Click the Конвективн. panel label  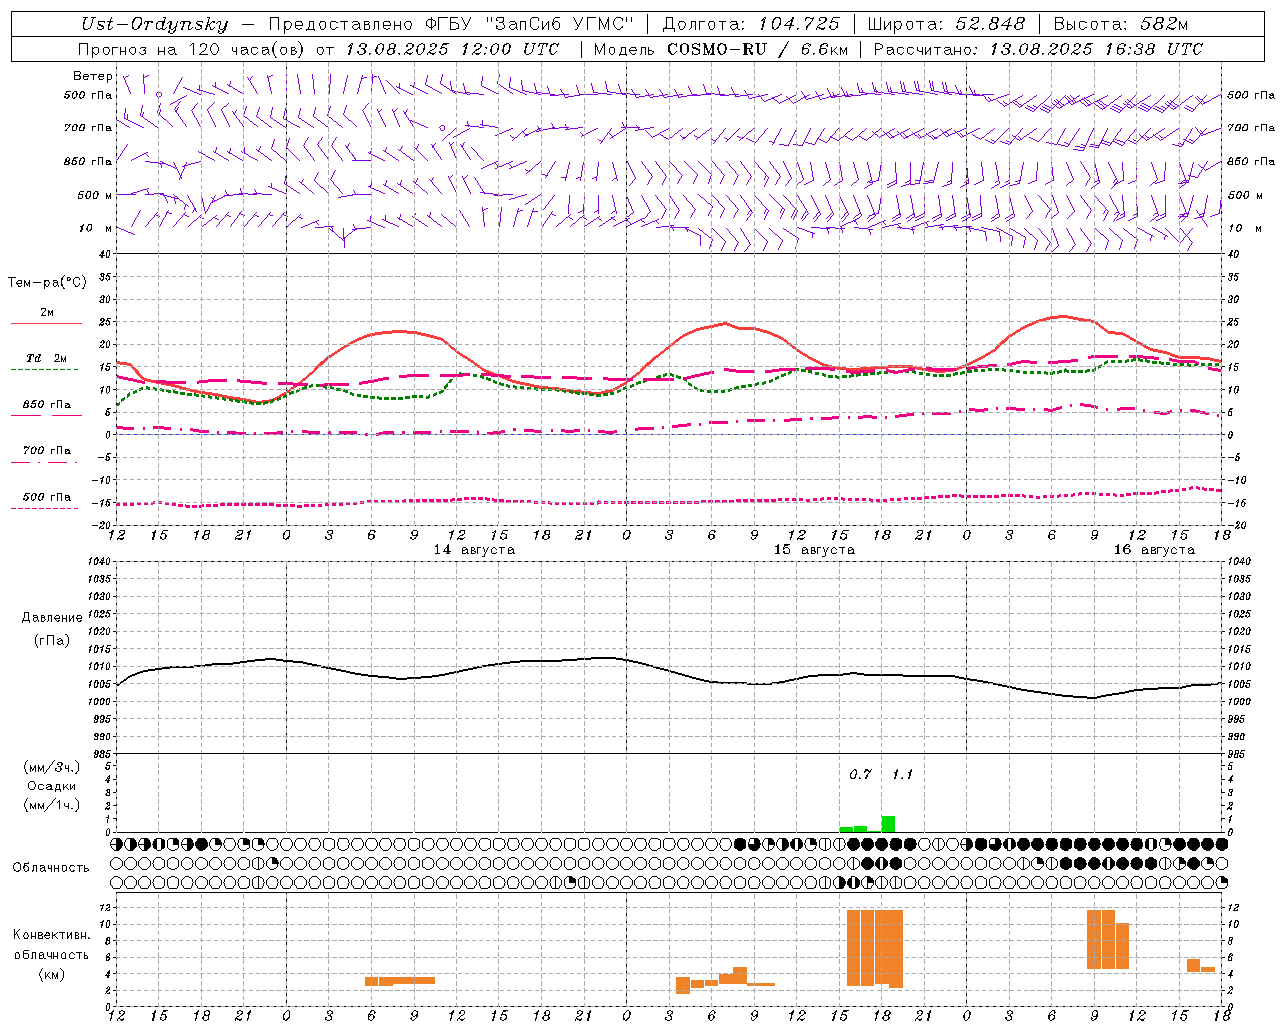(52, 935)
